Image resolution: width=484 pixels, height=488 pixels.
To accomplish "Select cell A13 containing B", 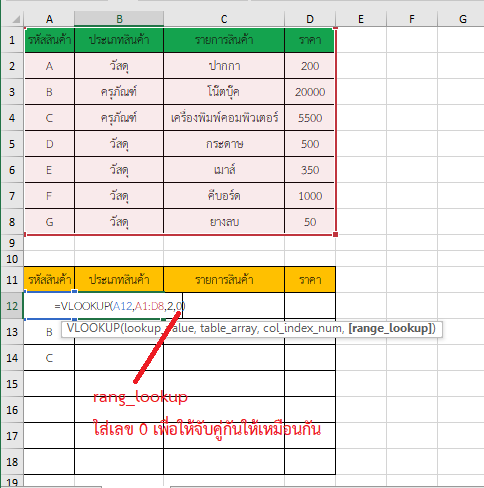I will point(49,332).
